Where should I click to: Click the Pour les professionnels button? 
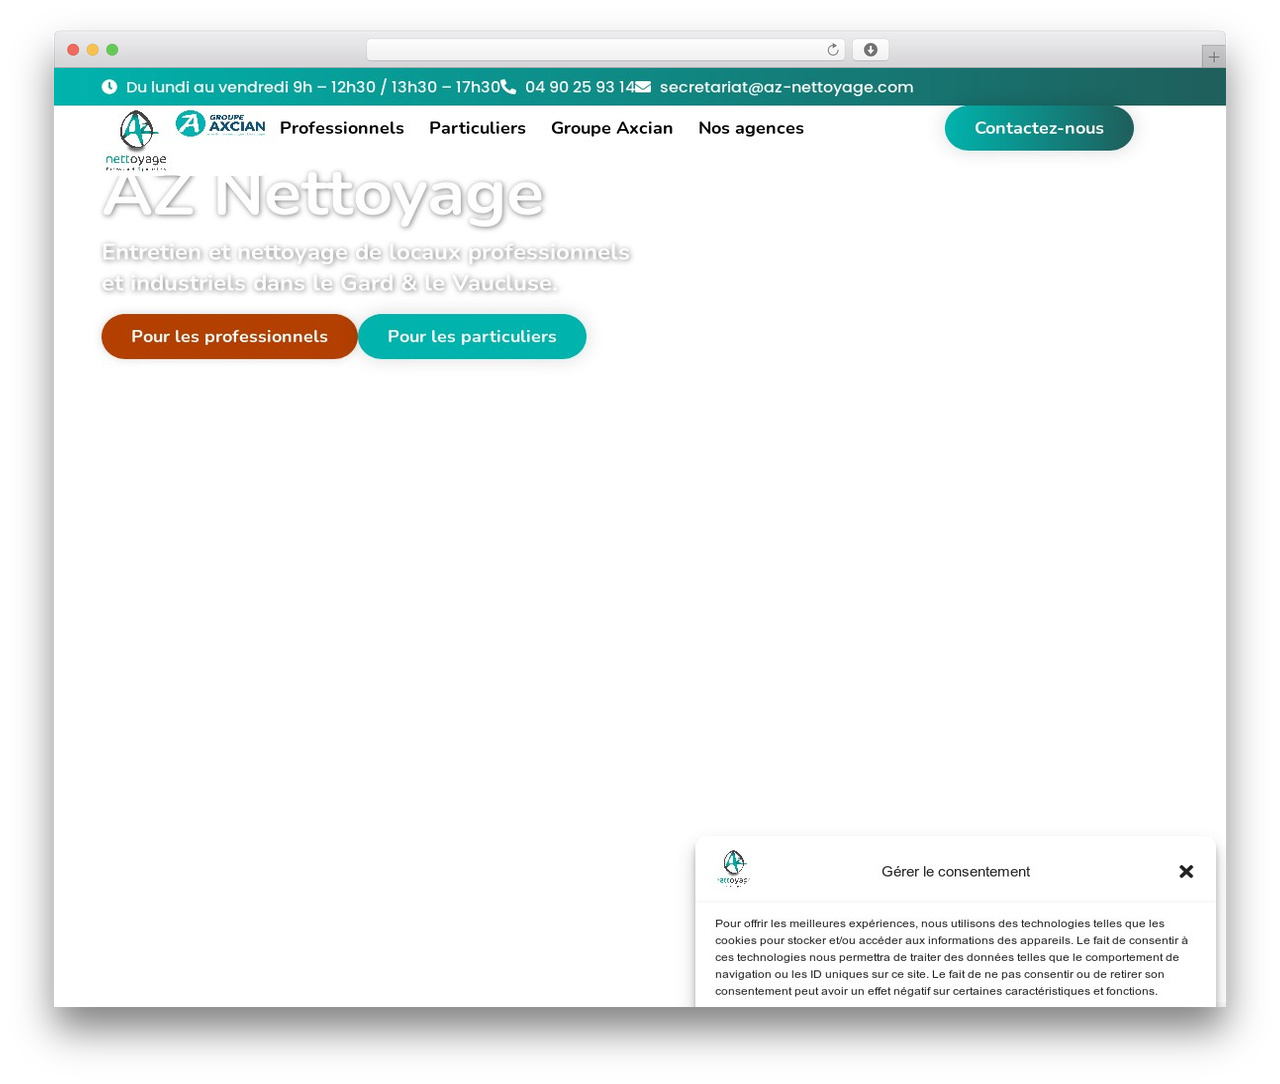pyautogui.click(x=229, y=336)
